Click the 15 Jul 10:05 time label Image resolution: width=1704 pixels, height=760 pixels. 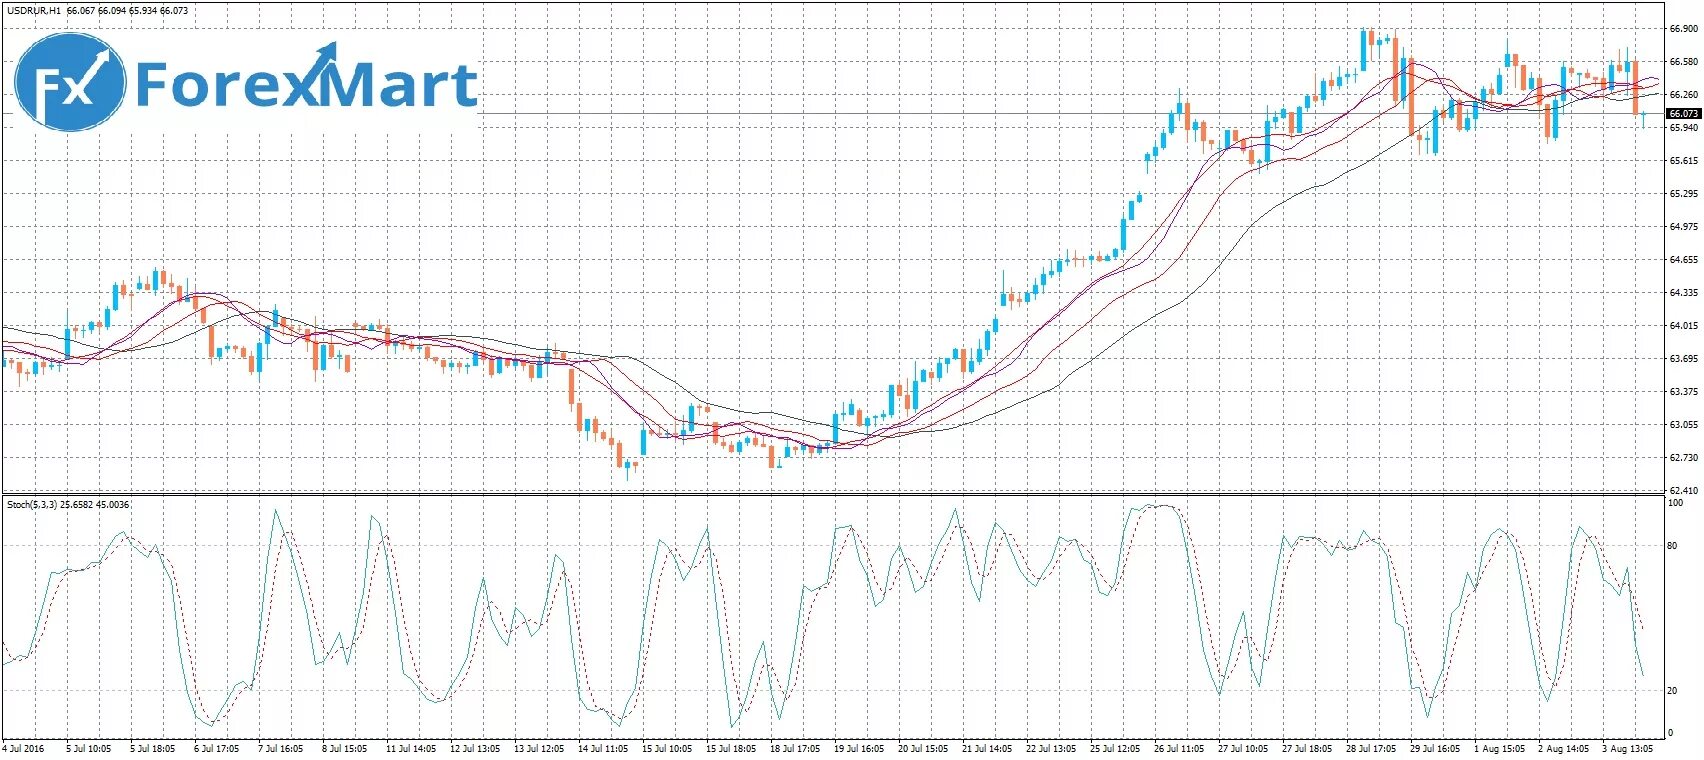click(667, 748)
